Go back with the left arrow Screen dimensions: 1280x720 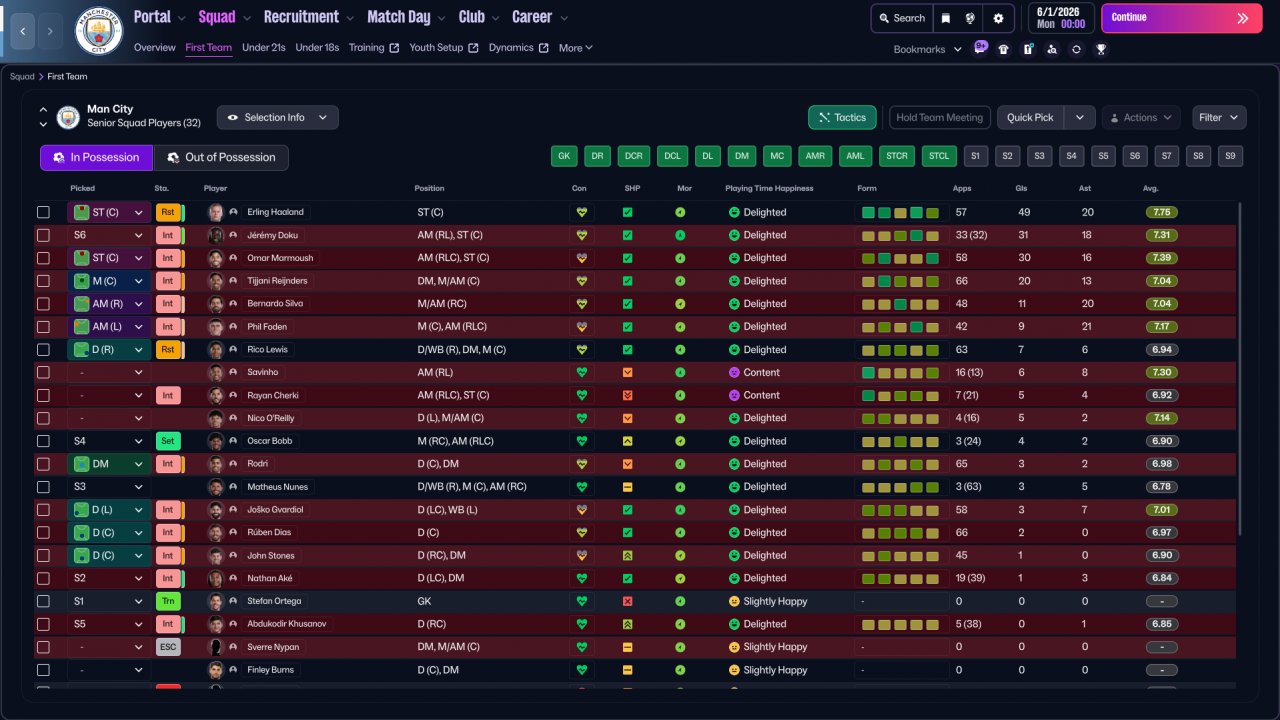(23, 31)
